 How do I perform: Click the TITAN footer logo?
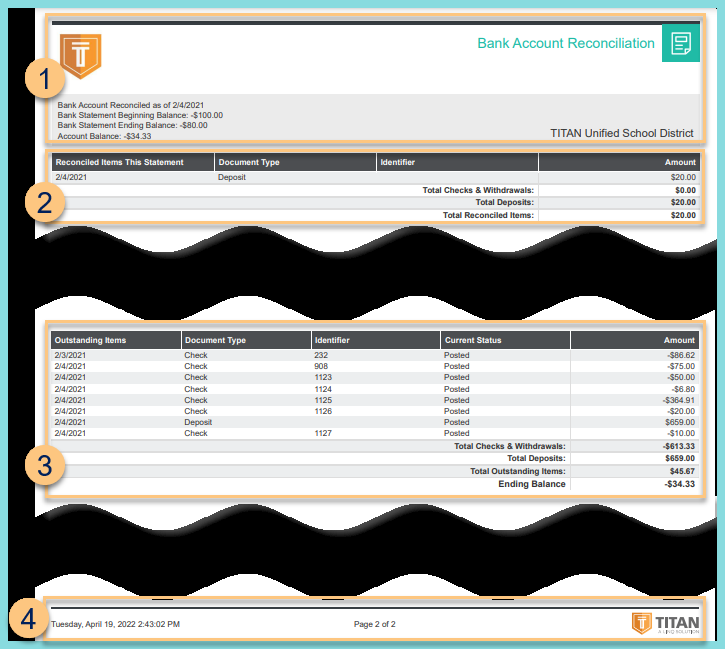point(665,624)
